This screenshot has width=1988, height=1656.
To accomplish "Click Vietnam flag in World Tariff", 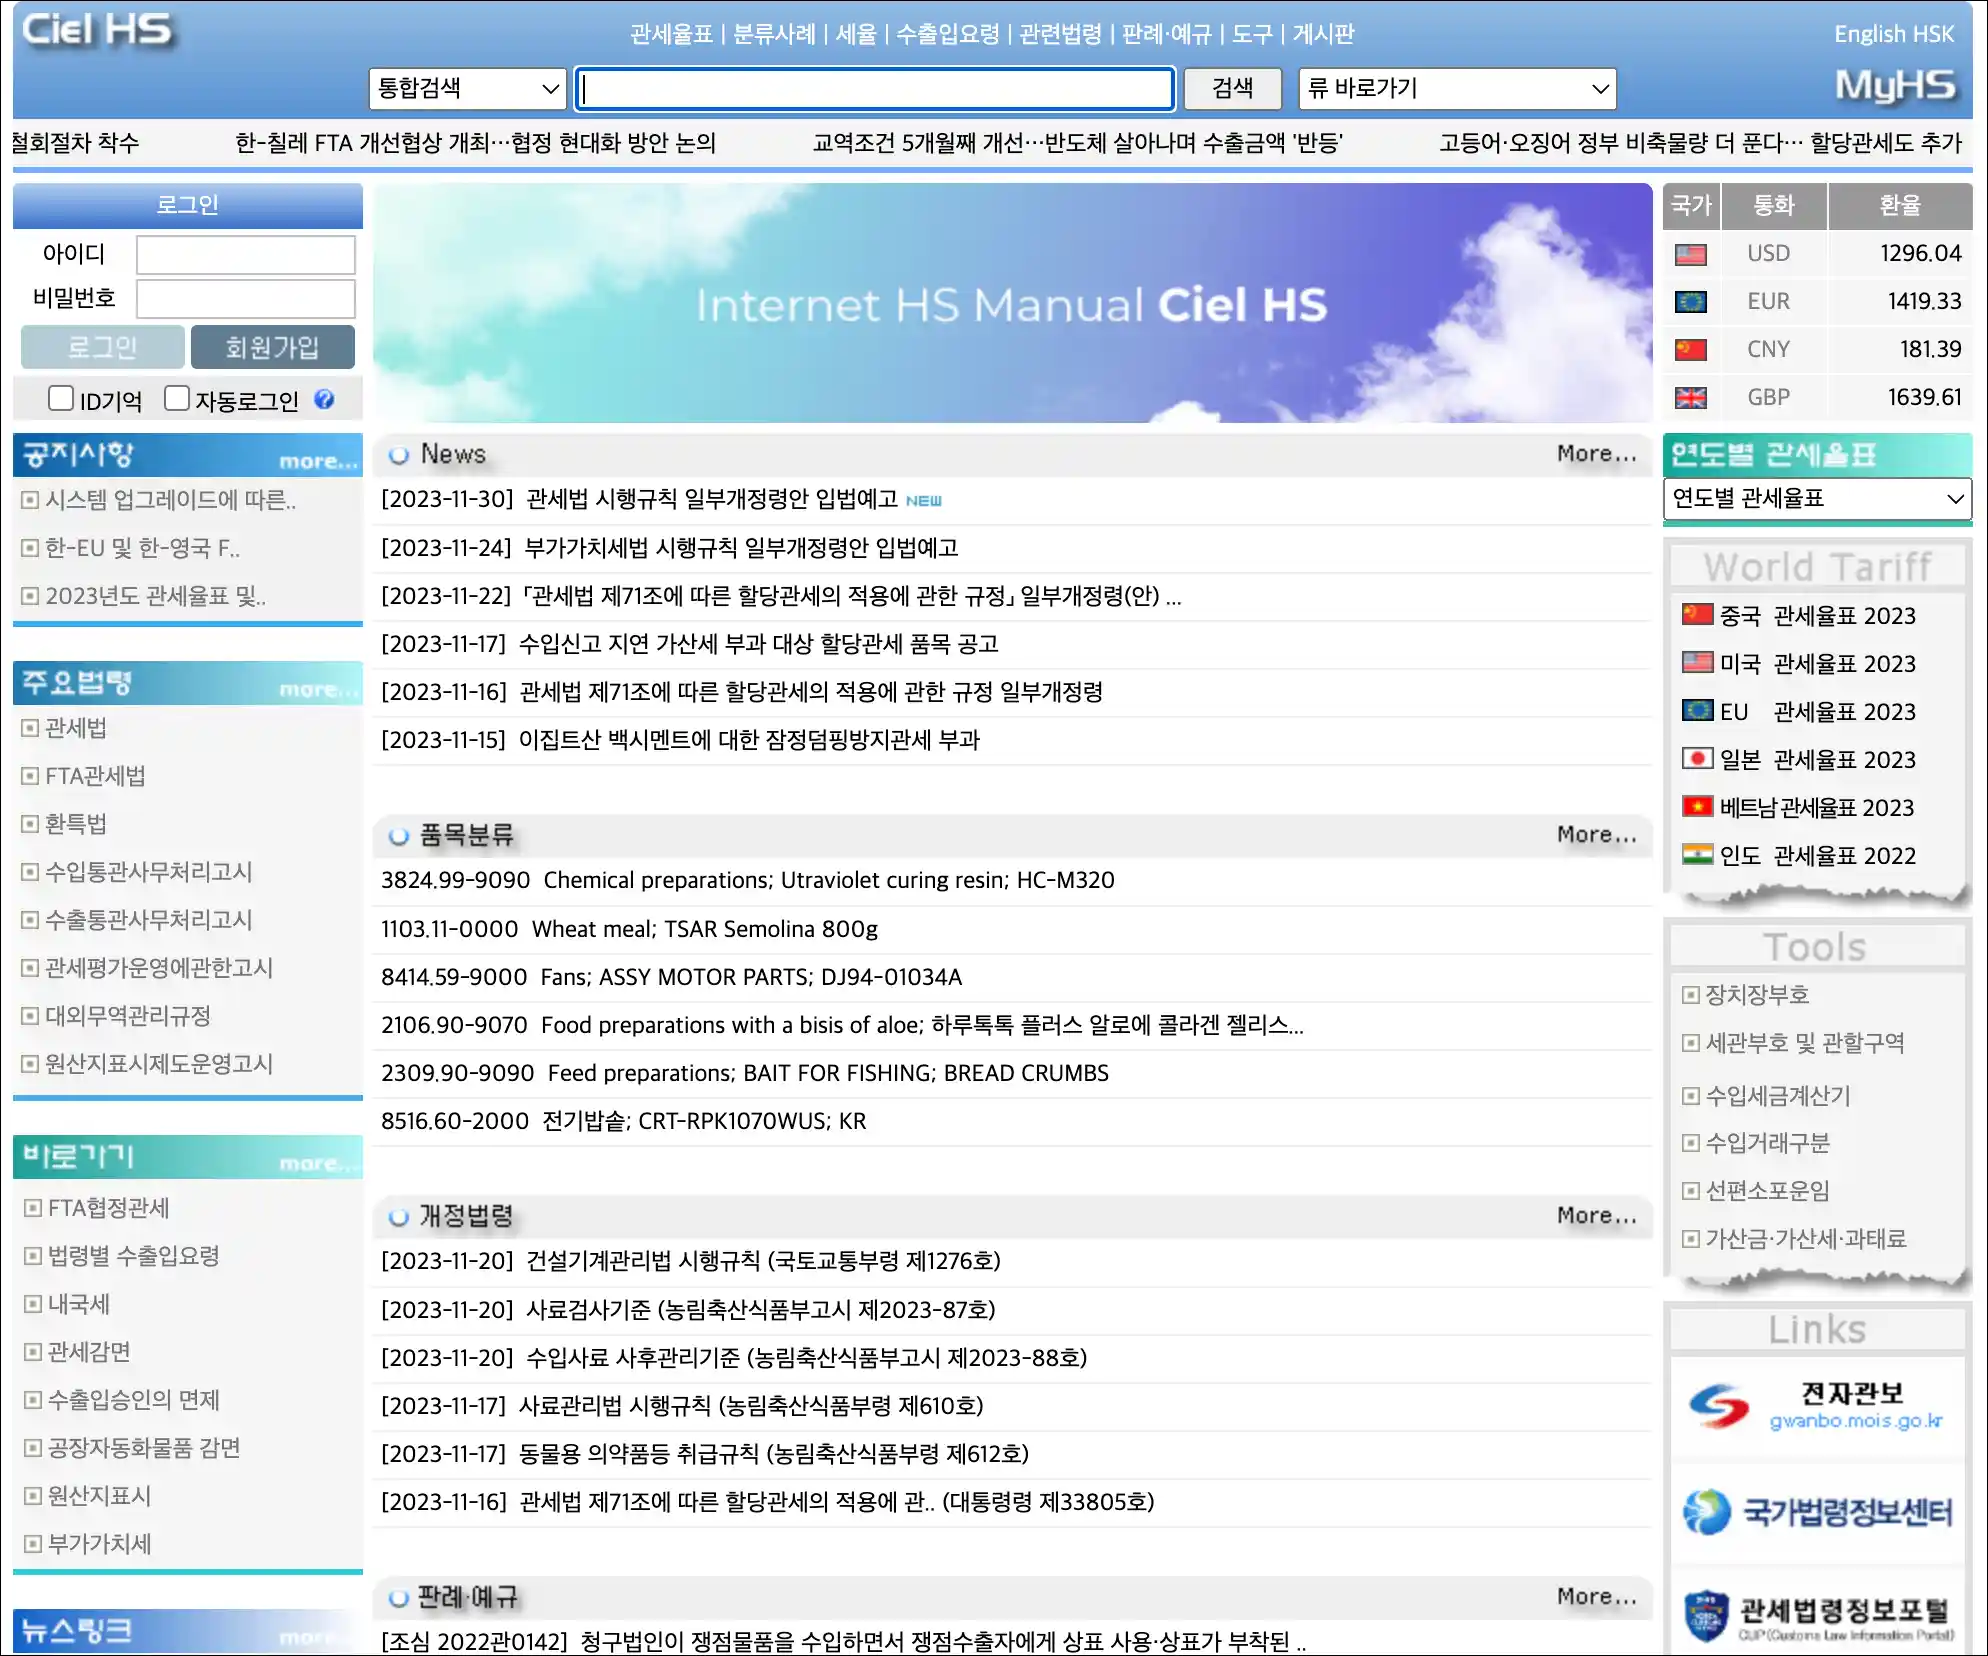I will 1697,806.
